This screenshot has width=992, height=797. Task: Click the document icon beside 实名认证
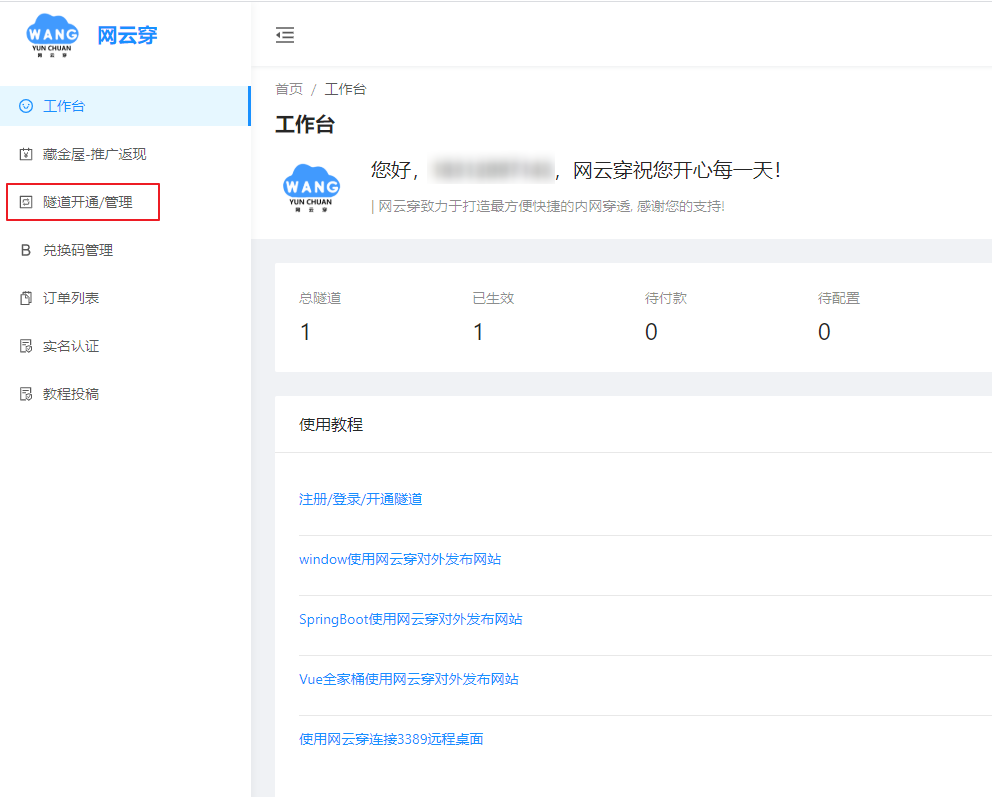pos(26,346)
